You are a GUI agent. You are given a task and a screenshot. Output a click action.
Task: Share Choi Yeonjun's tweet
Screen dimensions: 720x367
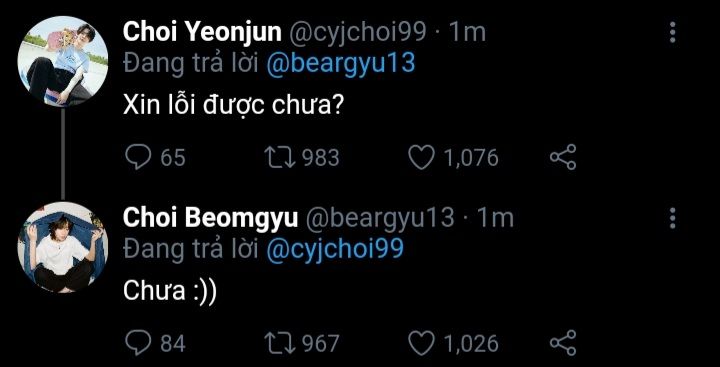click(x=563, y=157)
